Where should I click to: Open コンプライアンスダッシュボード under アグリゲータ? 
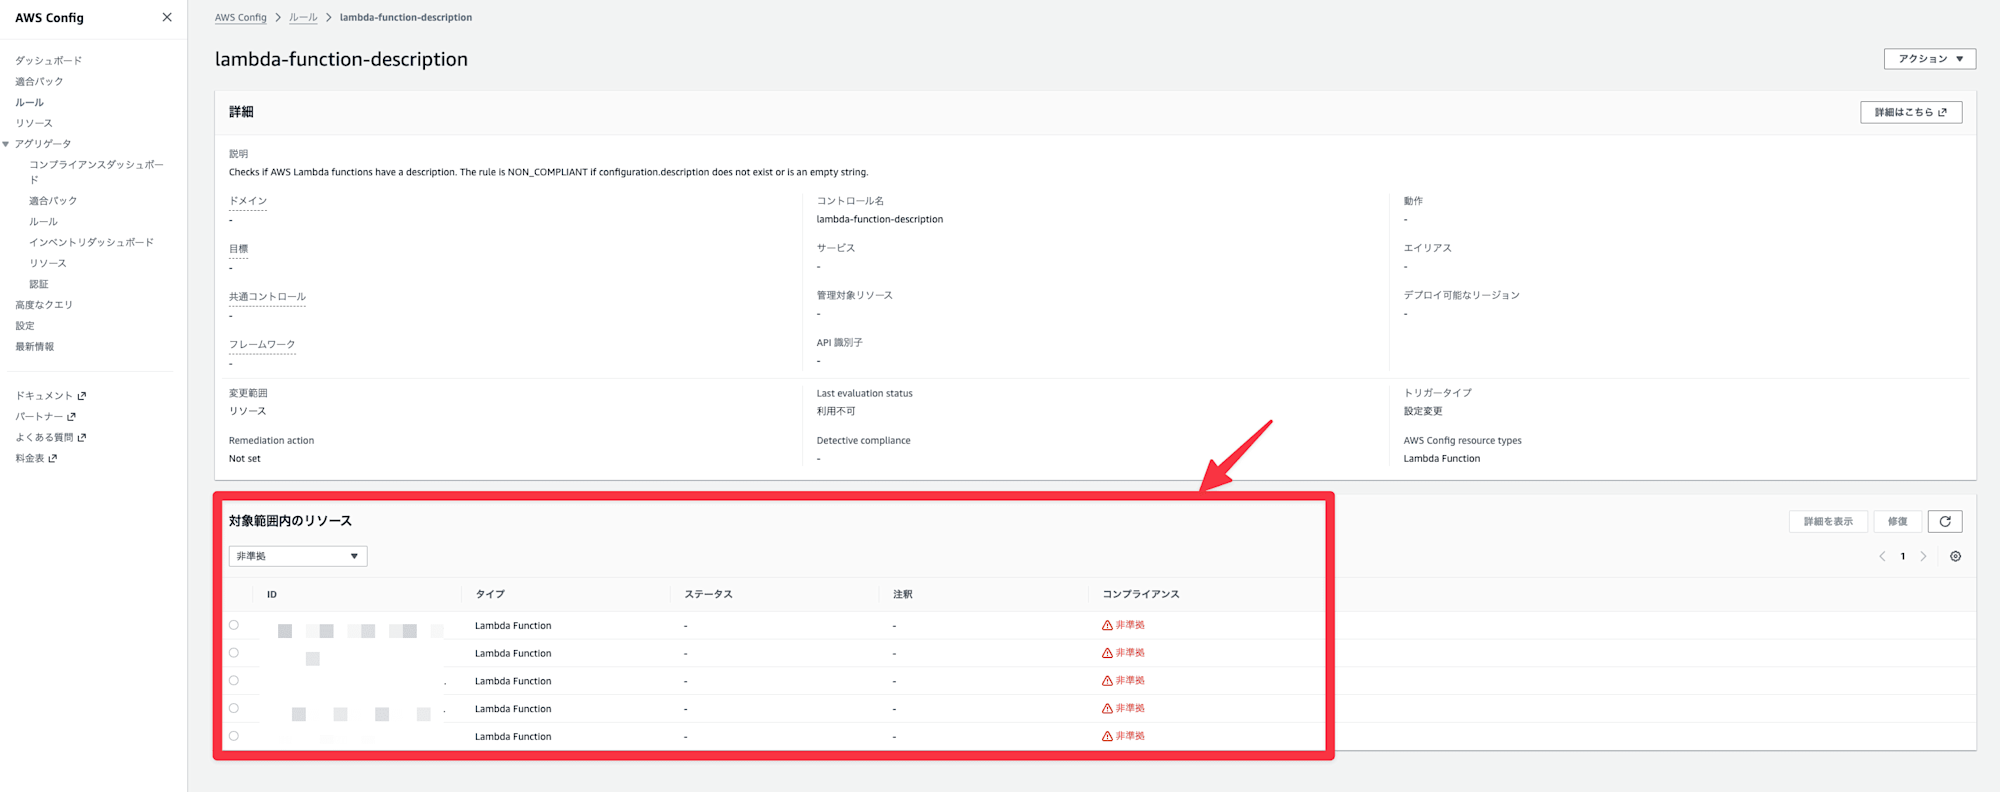96,172
